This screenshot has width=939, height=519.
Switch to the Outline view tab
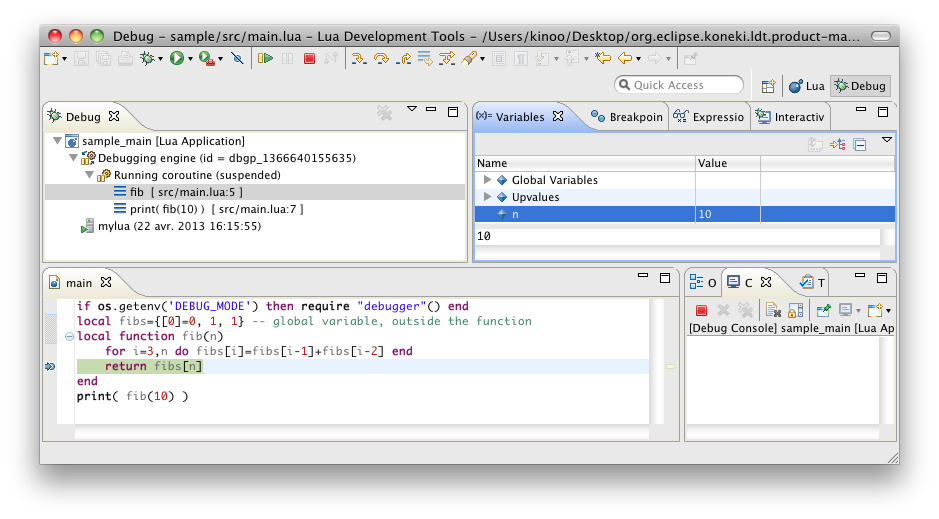pos(703,282)
